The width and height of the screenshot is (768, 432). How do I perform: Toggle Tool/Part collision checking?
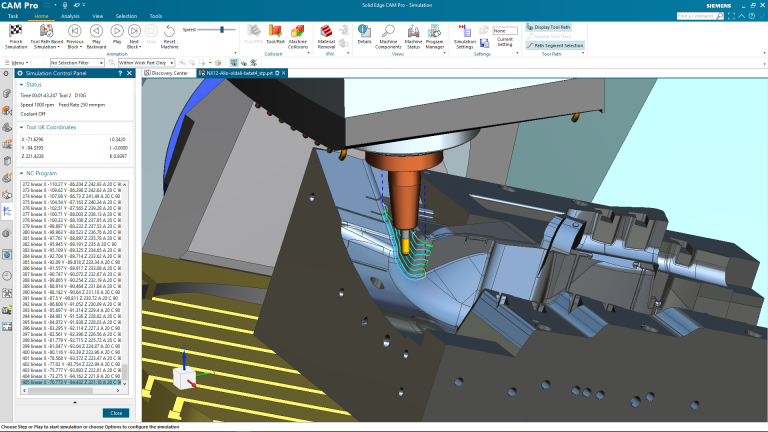pyautogui.click(x=275, y=36)
